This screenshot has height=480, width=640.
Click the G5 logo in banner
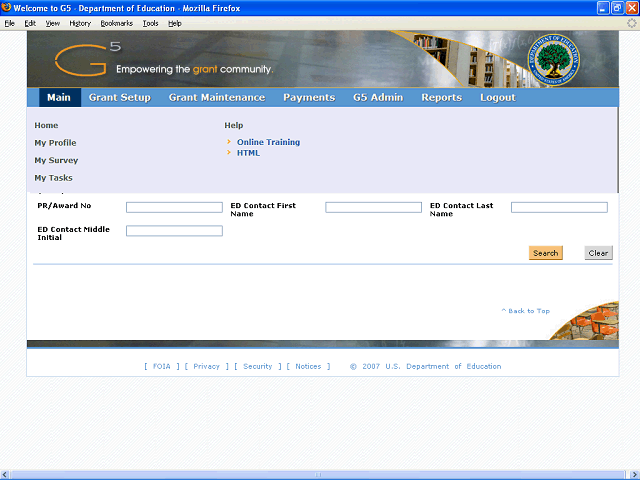pyautogui.click(x=88, y=59)
